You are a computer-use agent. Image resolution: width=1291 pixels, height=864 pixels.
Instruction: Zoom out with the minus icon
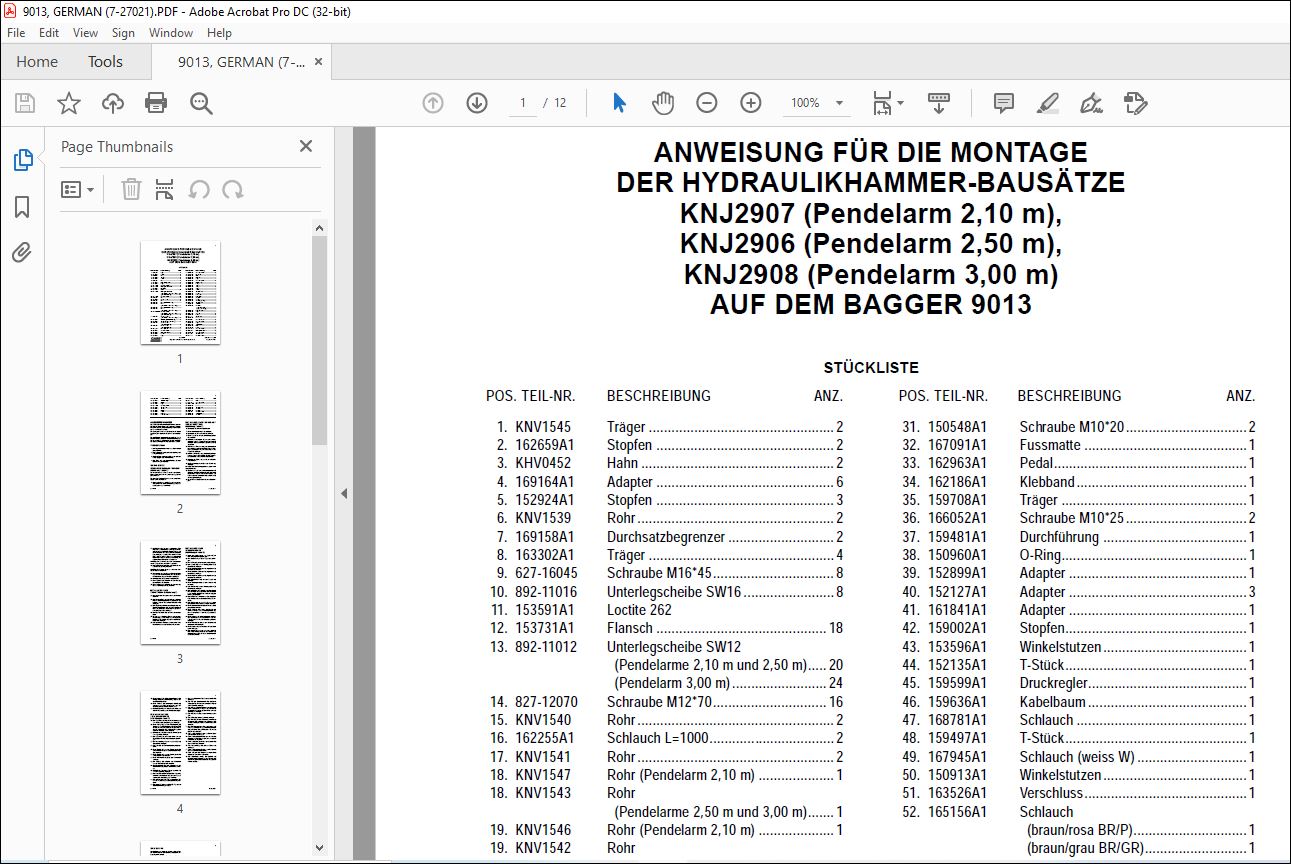707,103
